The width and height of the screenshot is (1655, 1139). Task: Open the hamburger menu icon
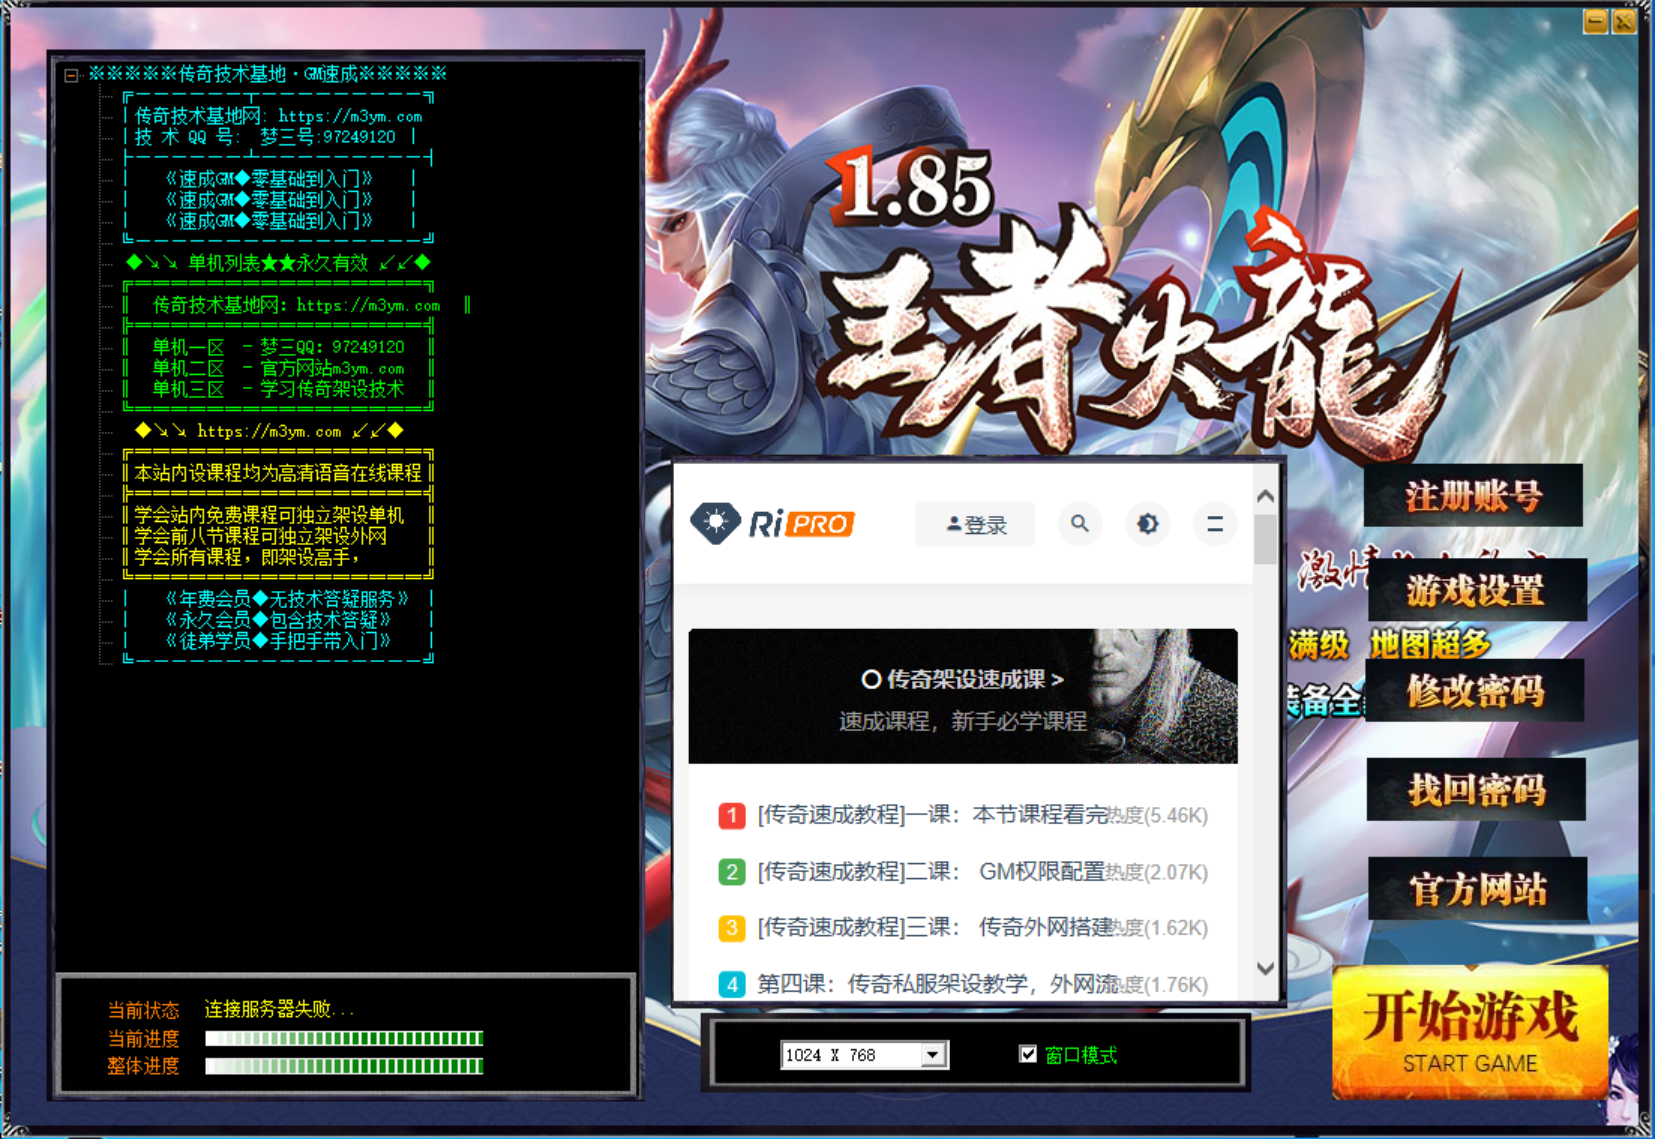[1215, 524]
